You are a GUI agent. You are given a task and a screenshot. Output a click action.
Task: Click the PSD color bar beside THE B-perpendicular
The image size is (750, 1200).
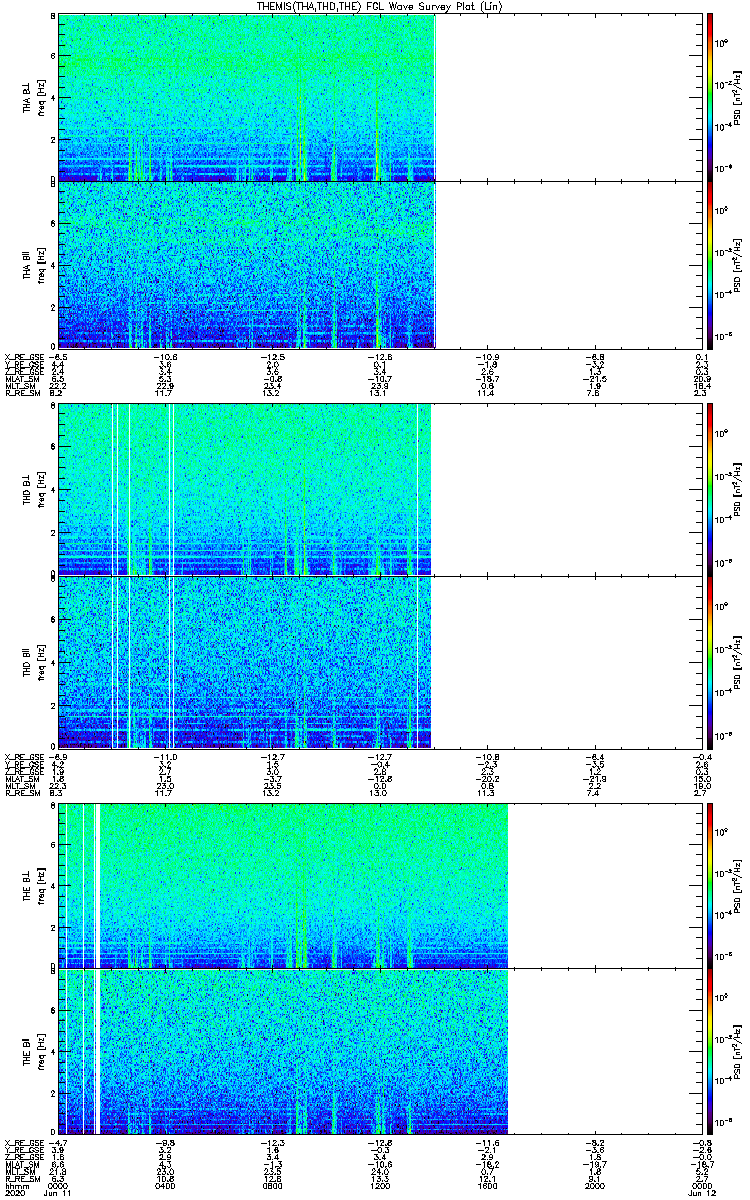[710, 885]
